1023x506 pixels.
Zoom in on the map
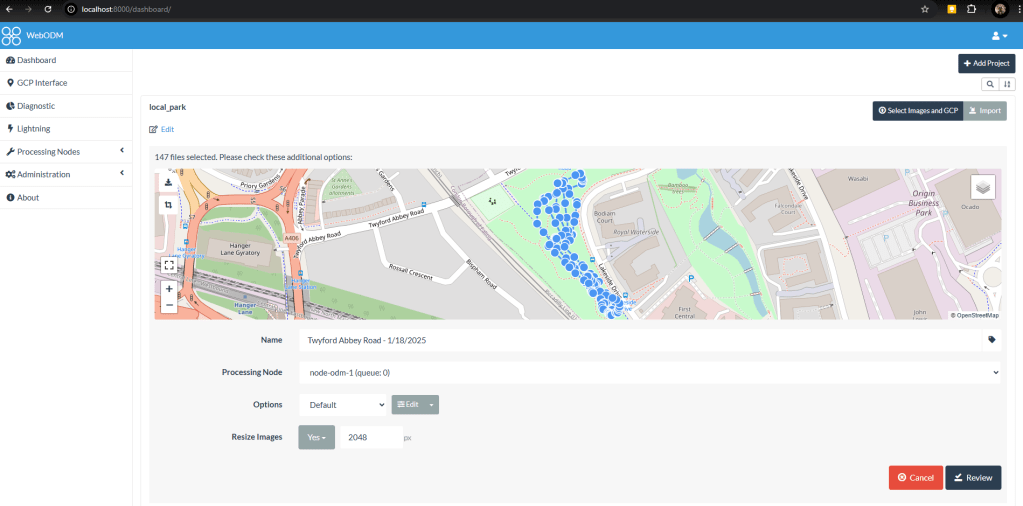point(169,288)
